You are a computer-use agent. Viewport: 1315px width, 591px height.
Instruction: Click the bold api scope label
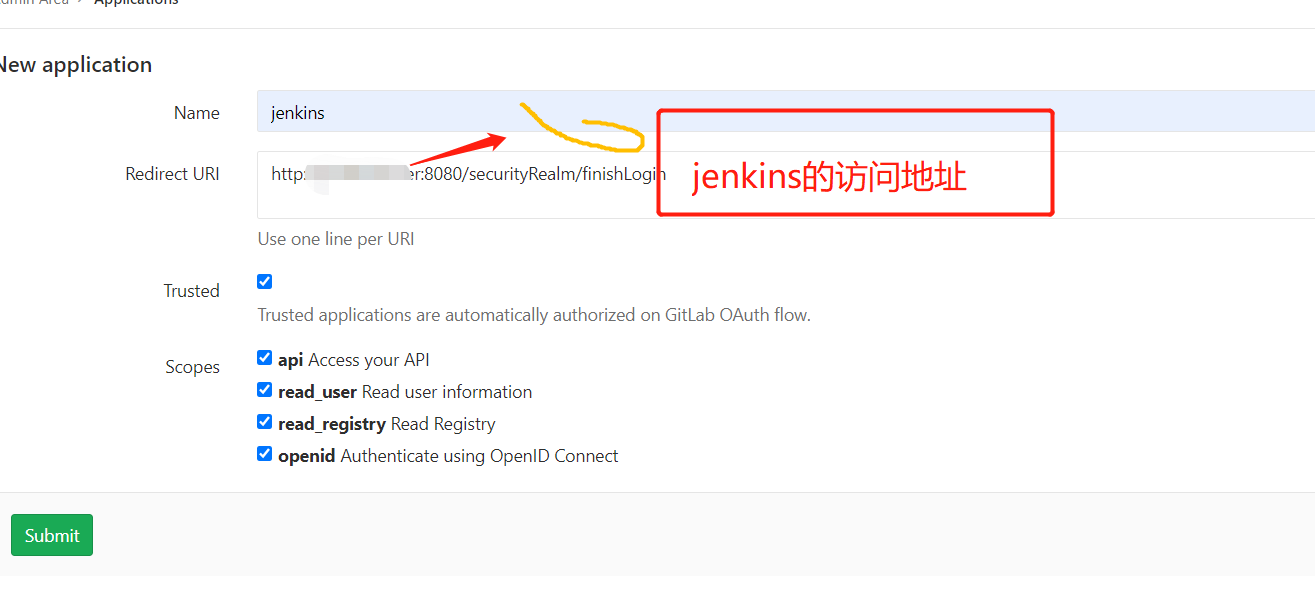pos(290,358)
